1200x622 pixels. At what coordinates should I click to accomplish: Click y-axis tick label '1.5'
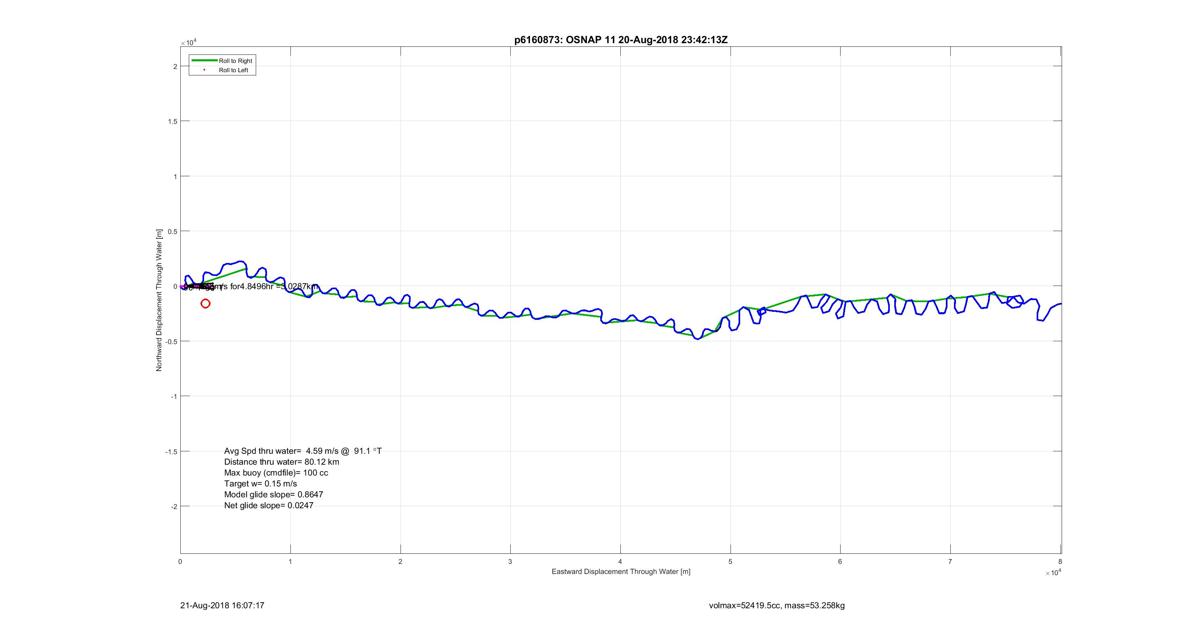click(x=171, y=121)
